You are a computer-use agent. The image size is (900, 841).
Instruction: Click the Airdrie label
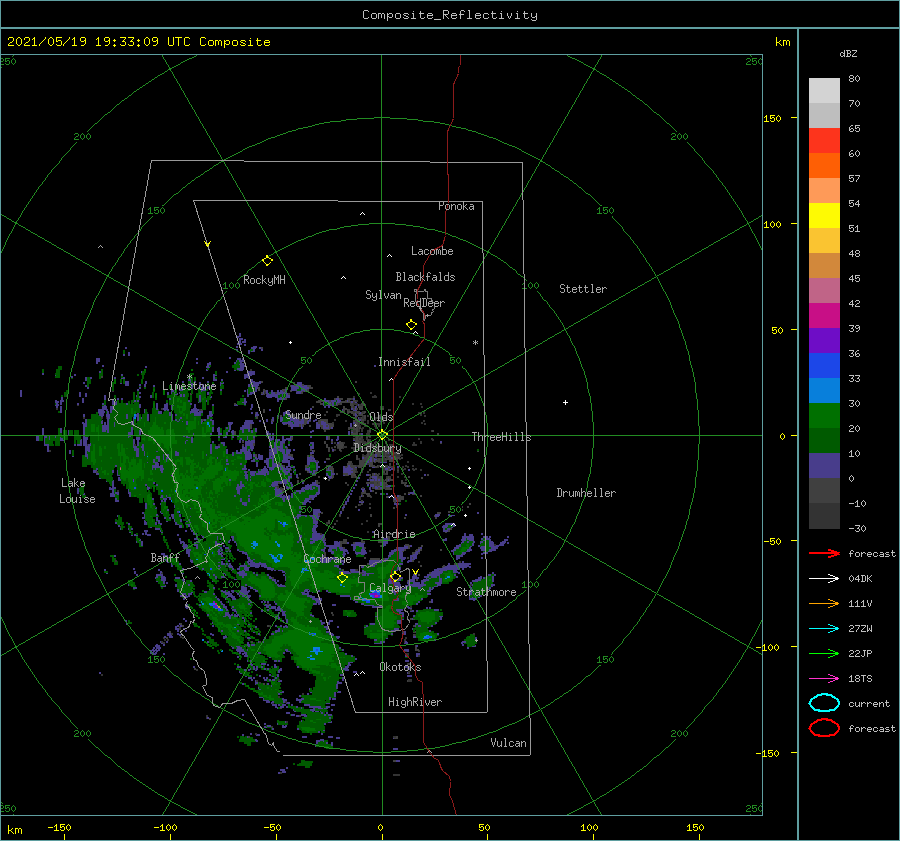point(394,534)
